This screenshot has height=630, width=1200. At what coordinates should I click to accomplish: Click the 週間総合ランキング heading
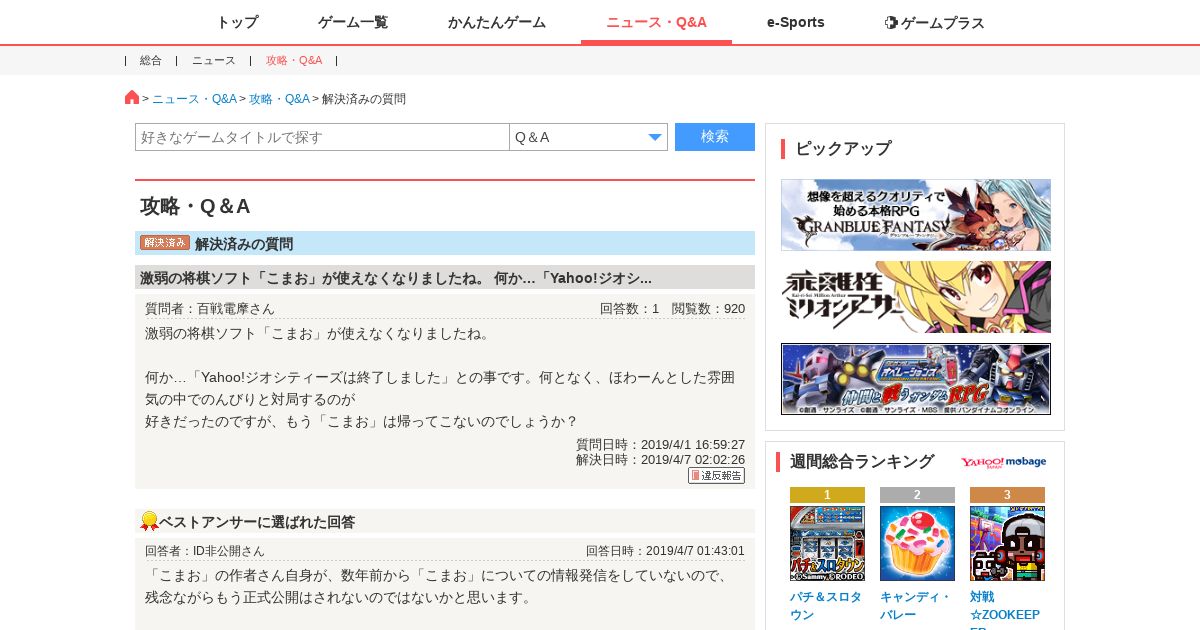click(862, 462)
